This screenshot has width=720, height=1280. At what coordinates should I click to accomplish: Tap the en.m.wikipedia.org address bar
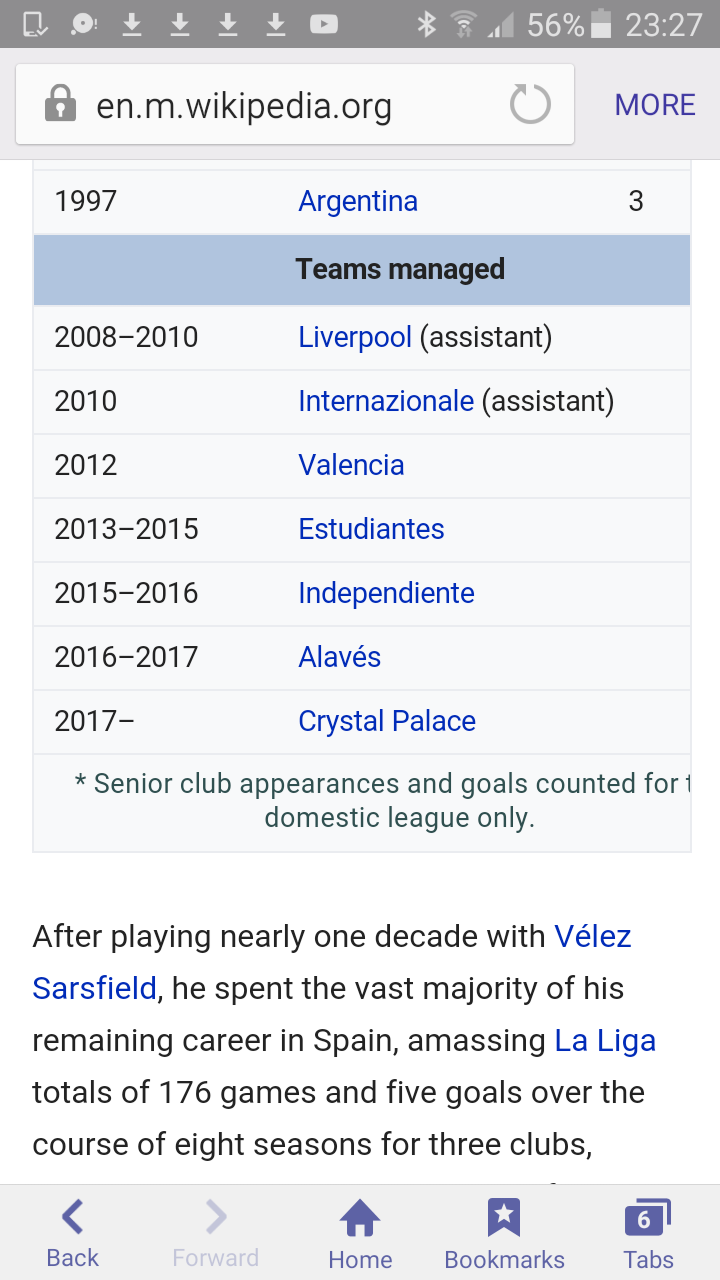click(x=244, y=106)
